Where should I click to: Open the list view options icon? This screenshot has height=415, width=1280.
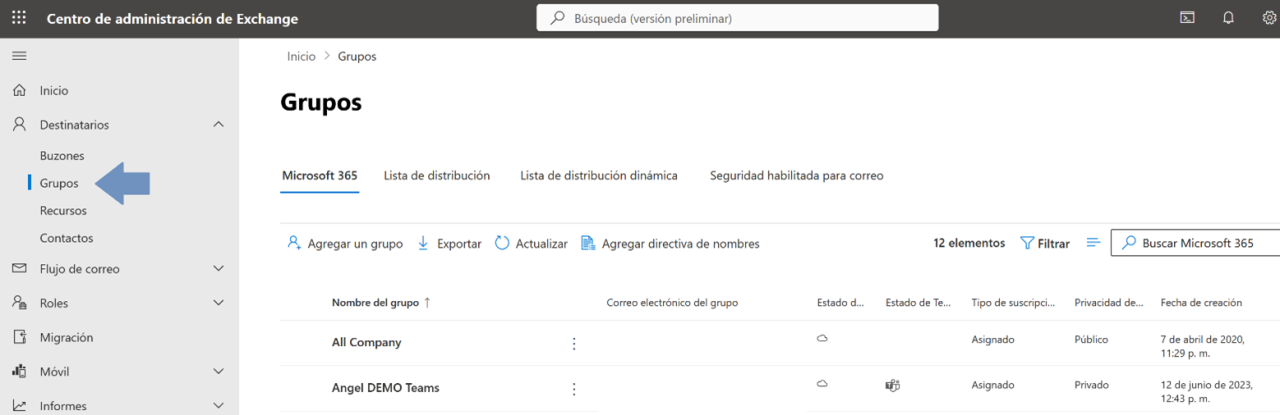coord(1093,243)
